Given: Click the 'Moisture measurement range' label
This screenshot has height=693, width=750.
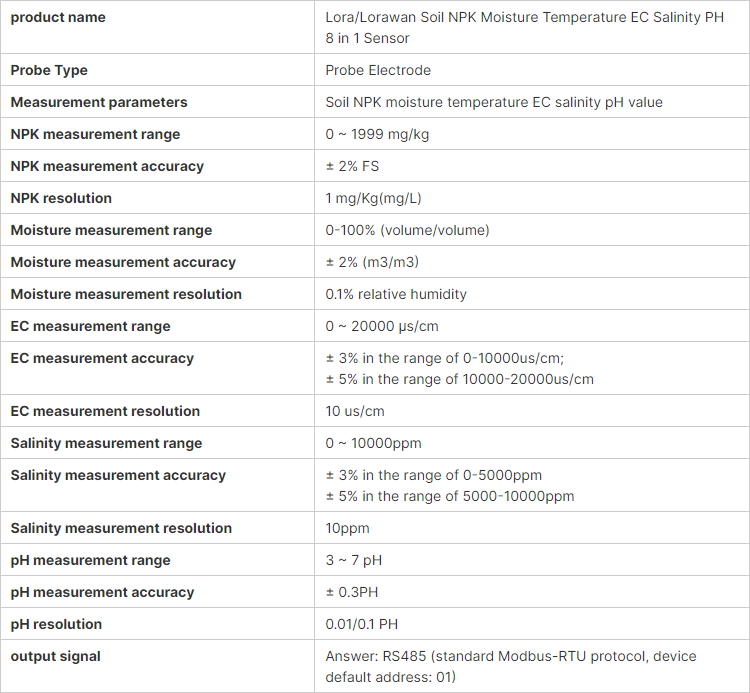Looking at the screenshot, I should (x=111, y=231).
